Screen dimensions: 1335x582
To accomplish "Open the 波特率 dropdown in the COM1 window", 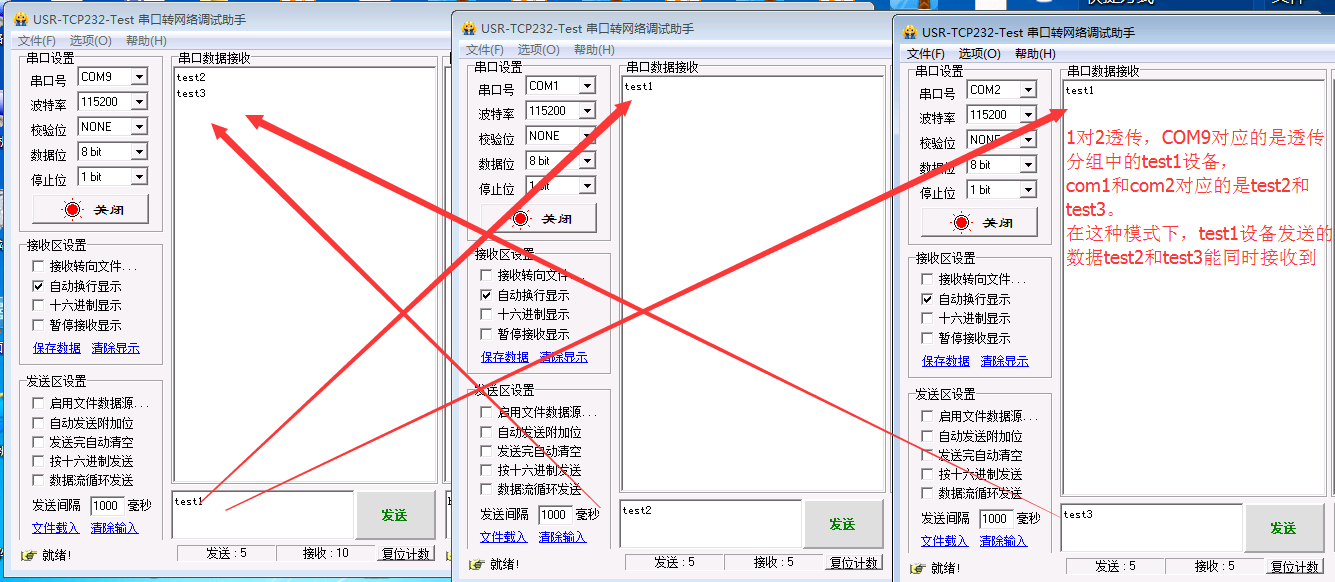I will point(587,111).
